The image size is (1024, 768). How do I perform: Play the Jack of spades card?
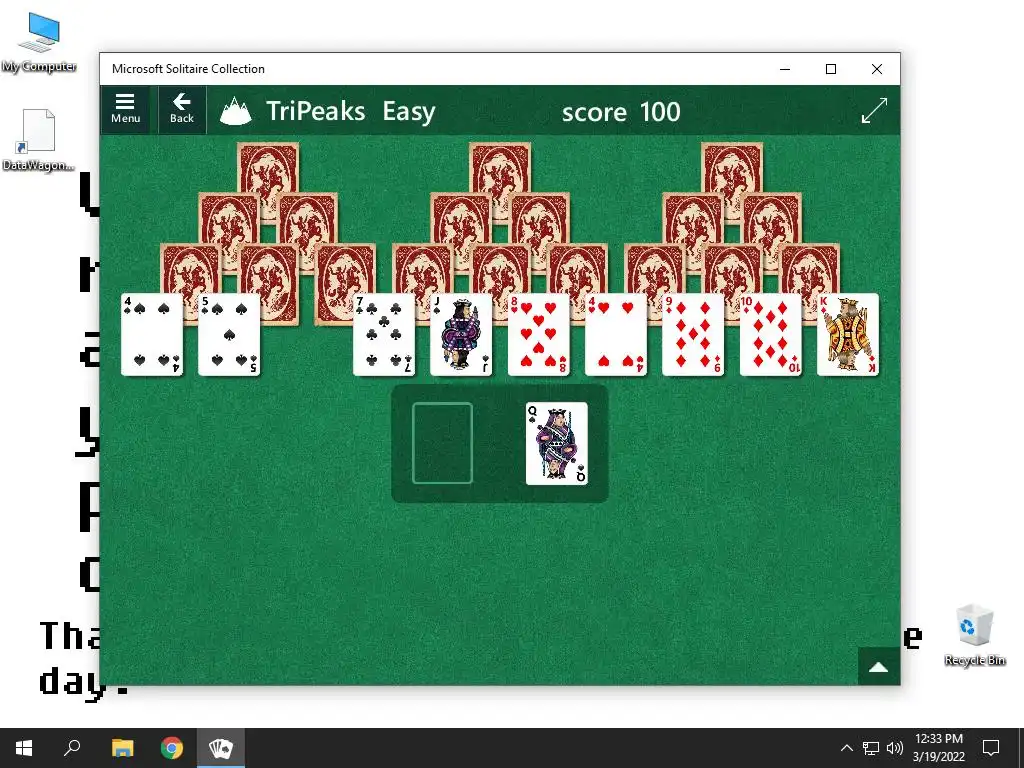(x=461, y=334)
